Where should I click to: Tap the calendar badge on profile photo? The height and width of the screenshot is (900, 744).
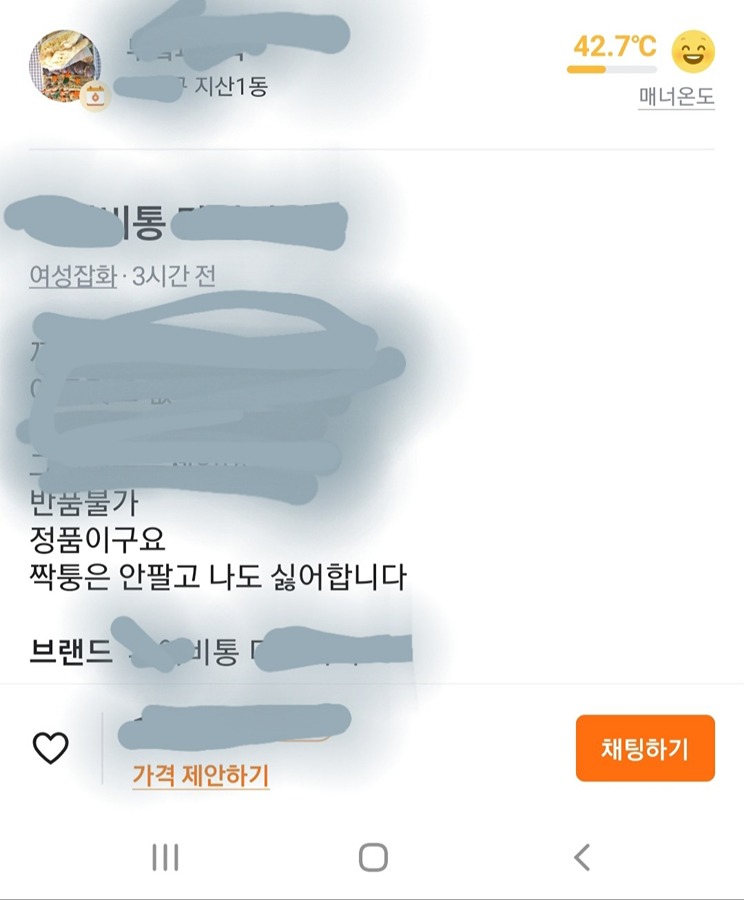[95, 96]
